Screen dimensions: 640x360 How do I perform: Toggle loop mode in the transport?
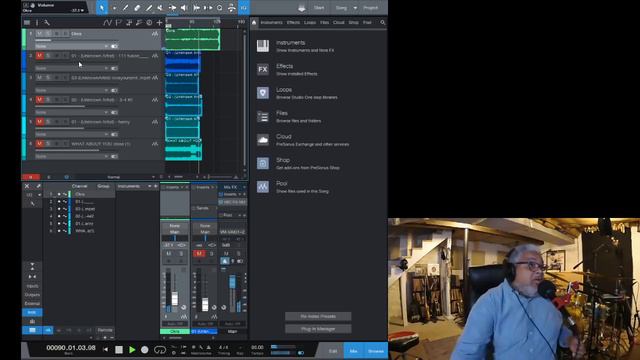click(160, 350)
